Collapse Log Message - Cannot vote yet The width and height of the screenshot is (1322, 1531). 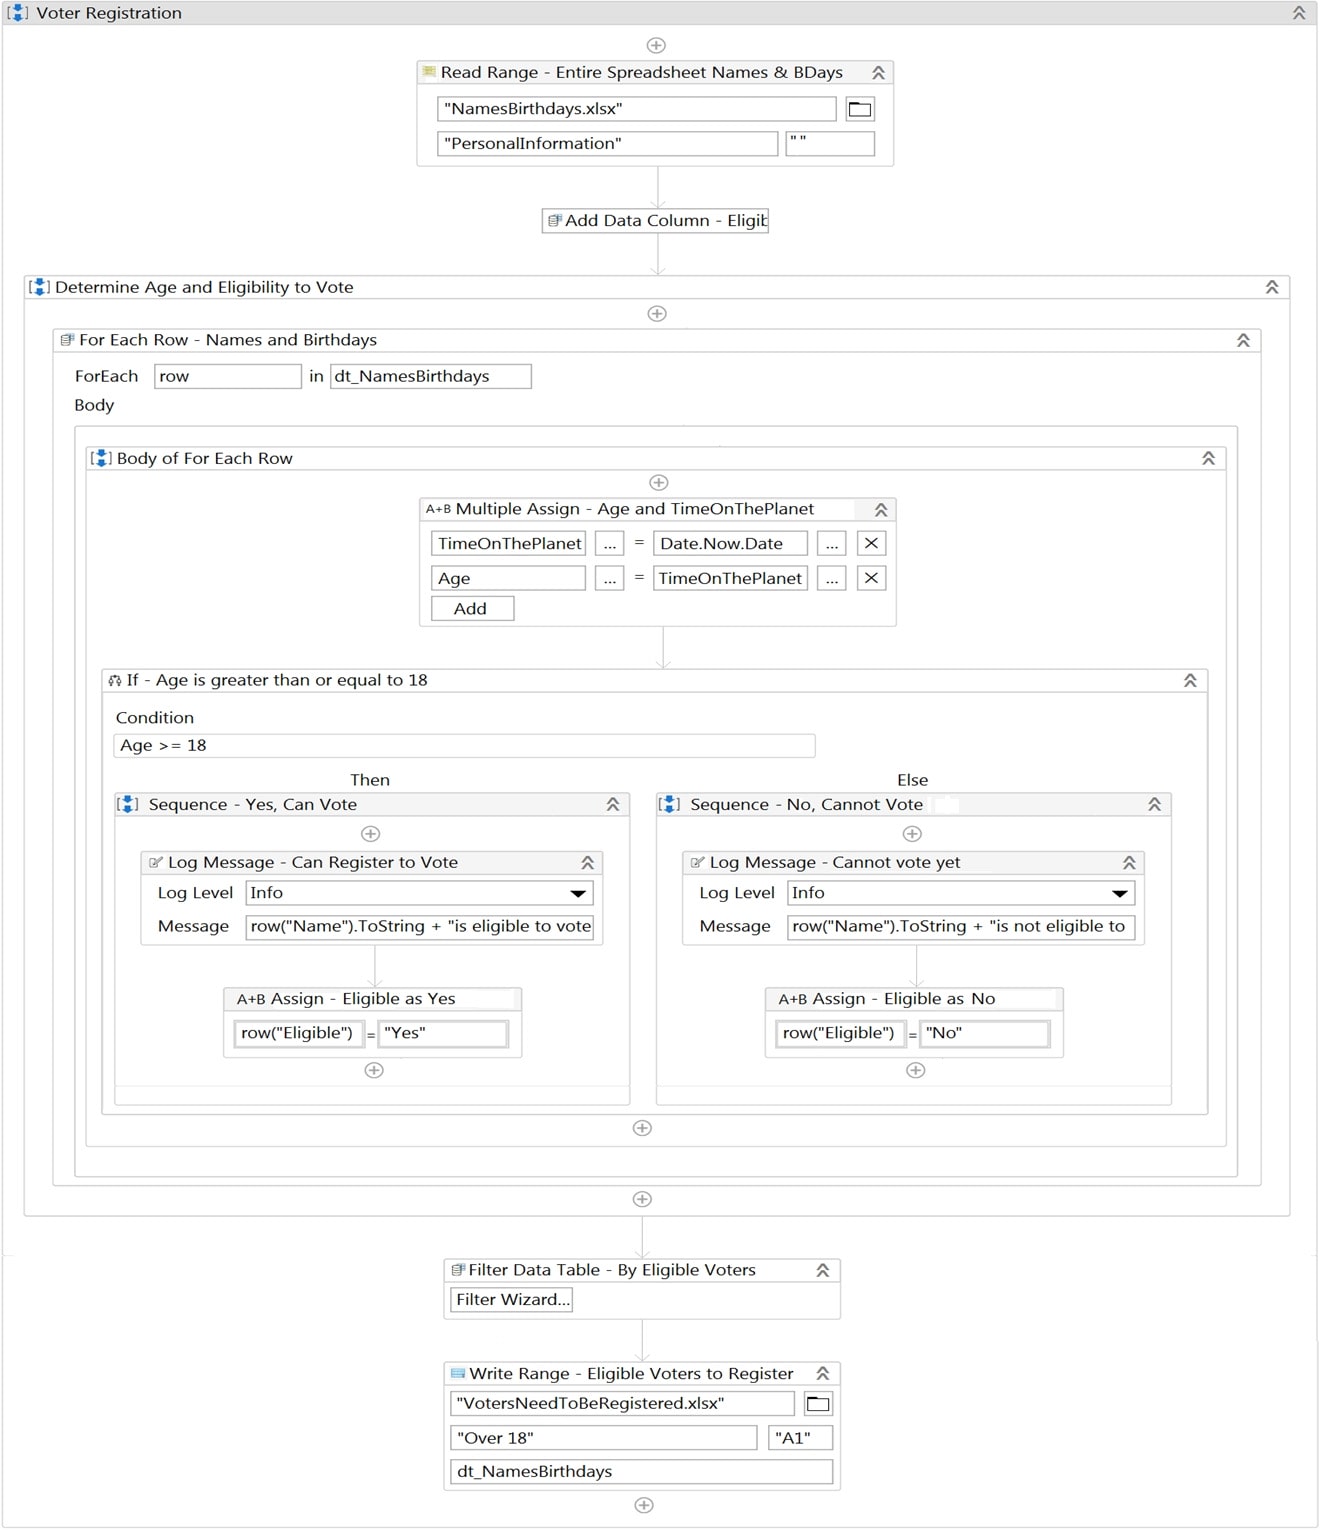coord(1129,863)
